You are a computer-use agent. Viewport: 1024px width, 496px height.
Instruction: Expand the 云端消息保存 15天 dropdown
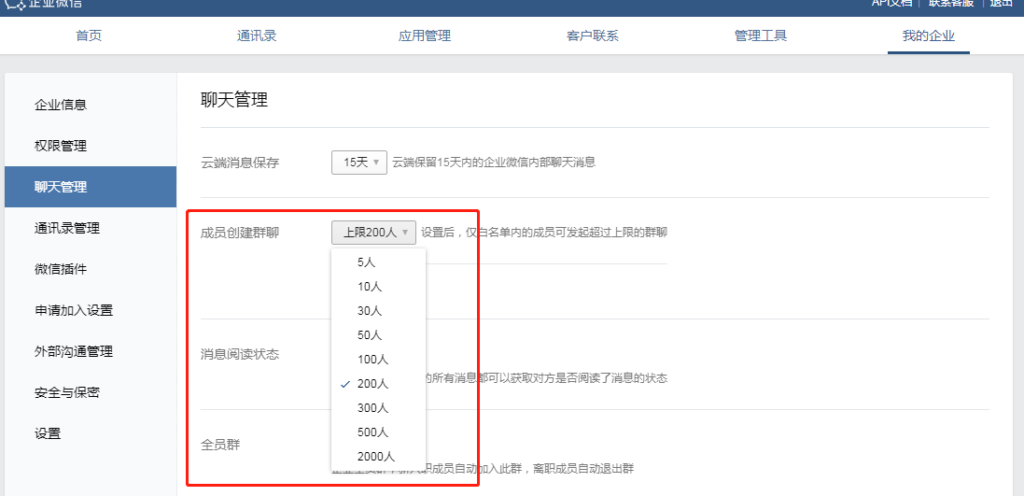click(359, 162)
